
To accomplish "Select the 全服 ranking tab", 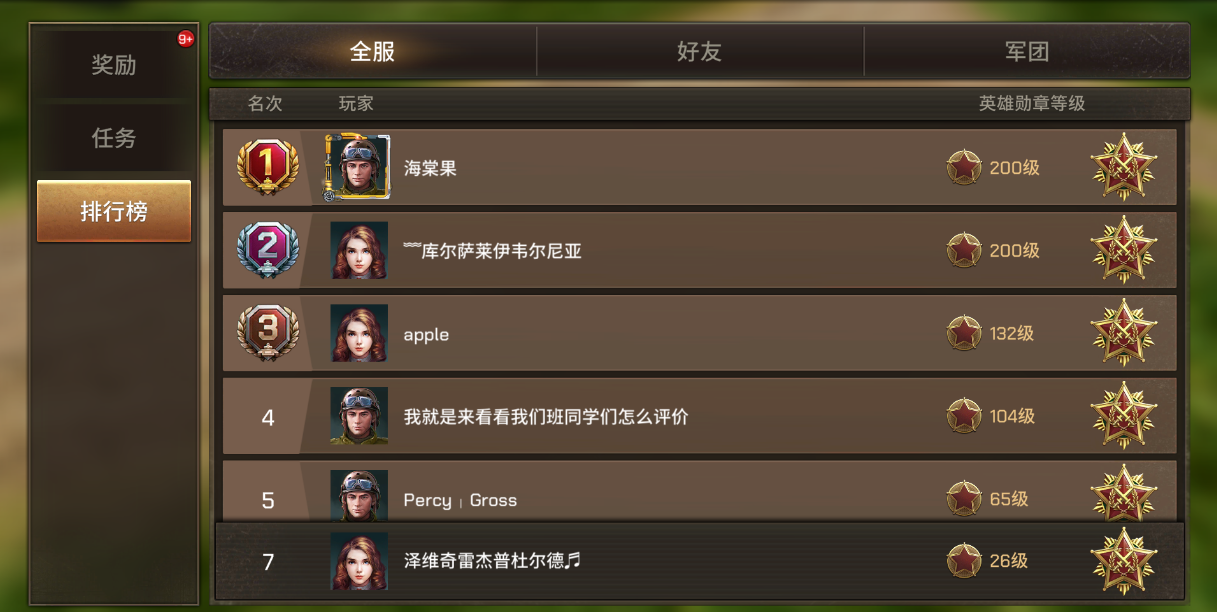I will tap(373, 52).
